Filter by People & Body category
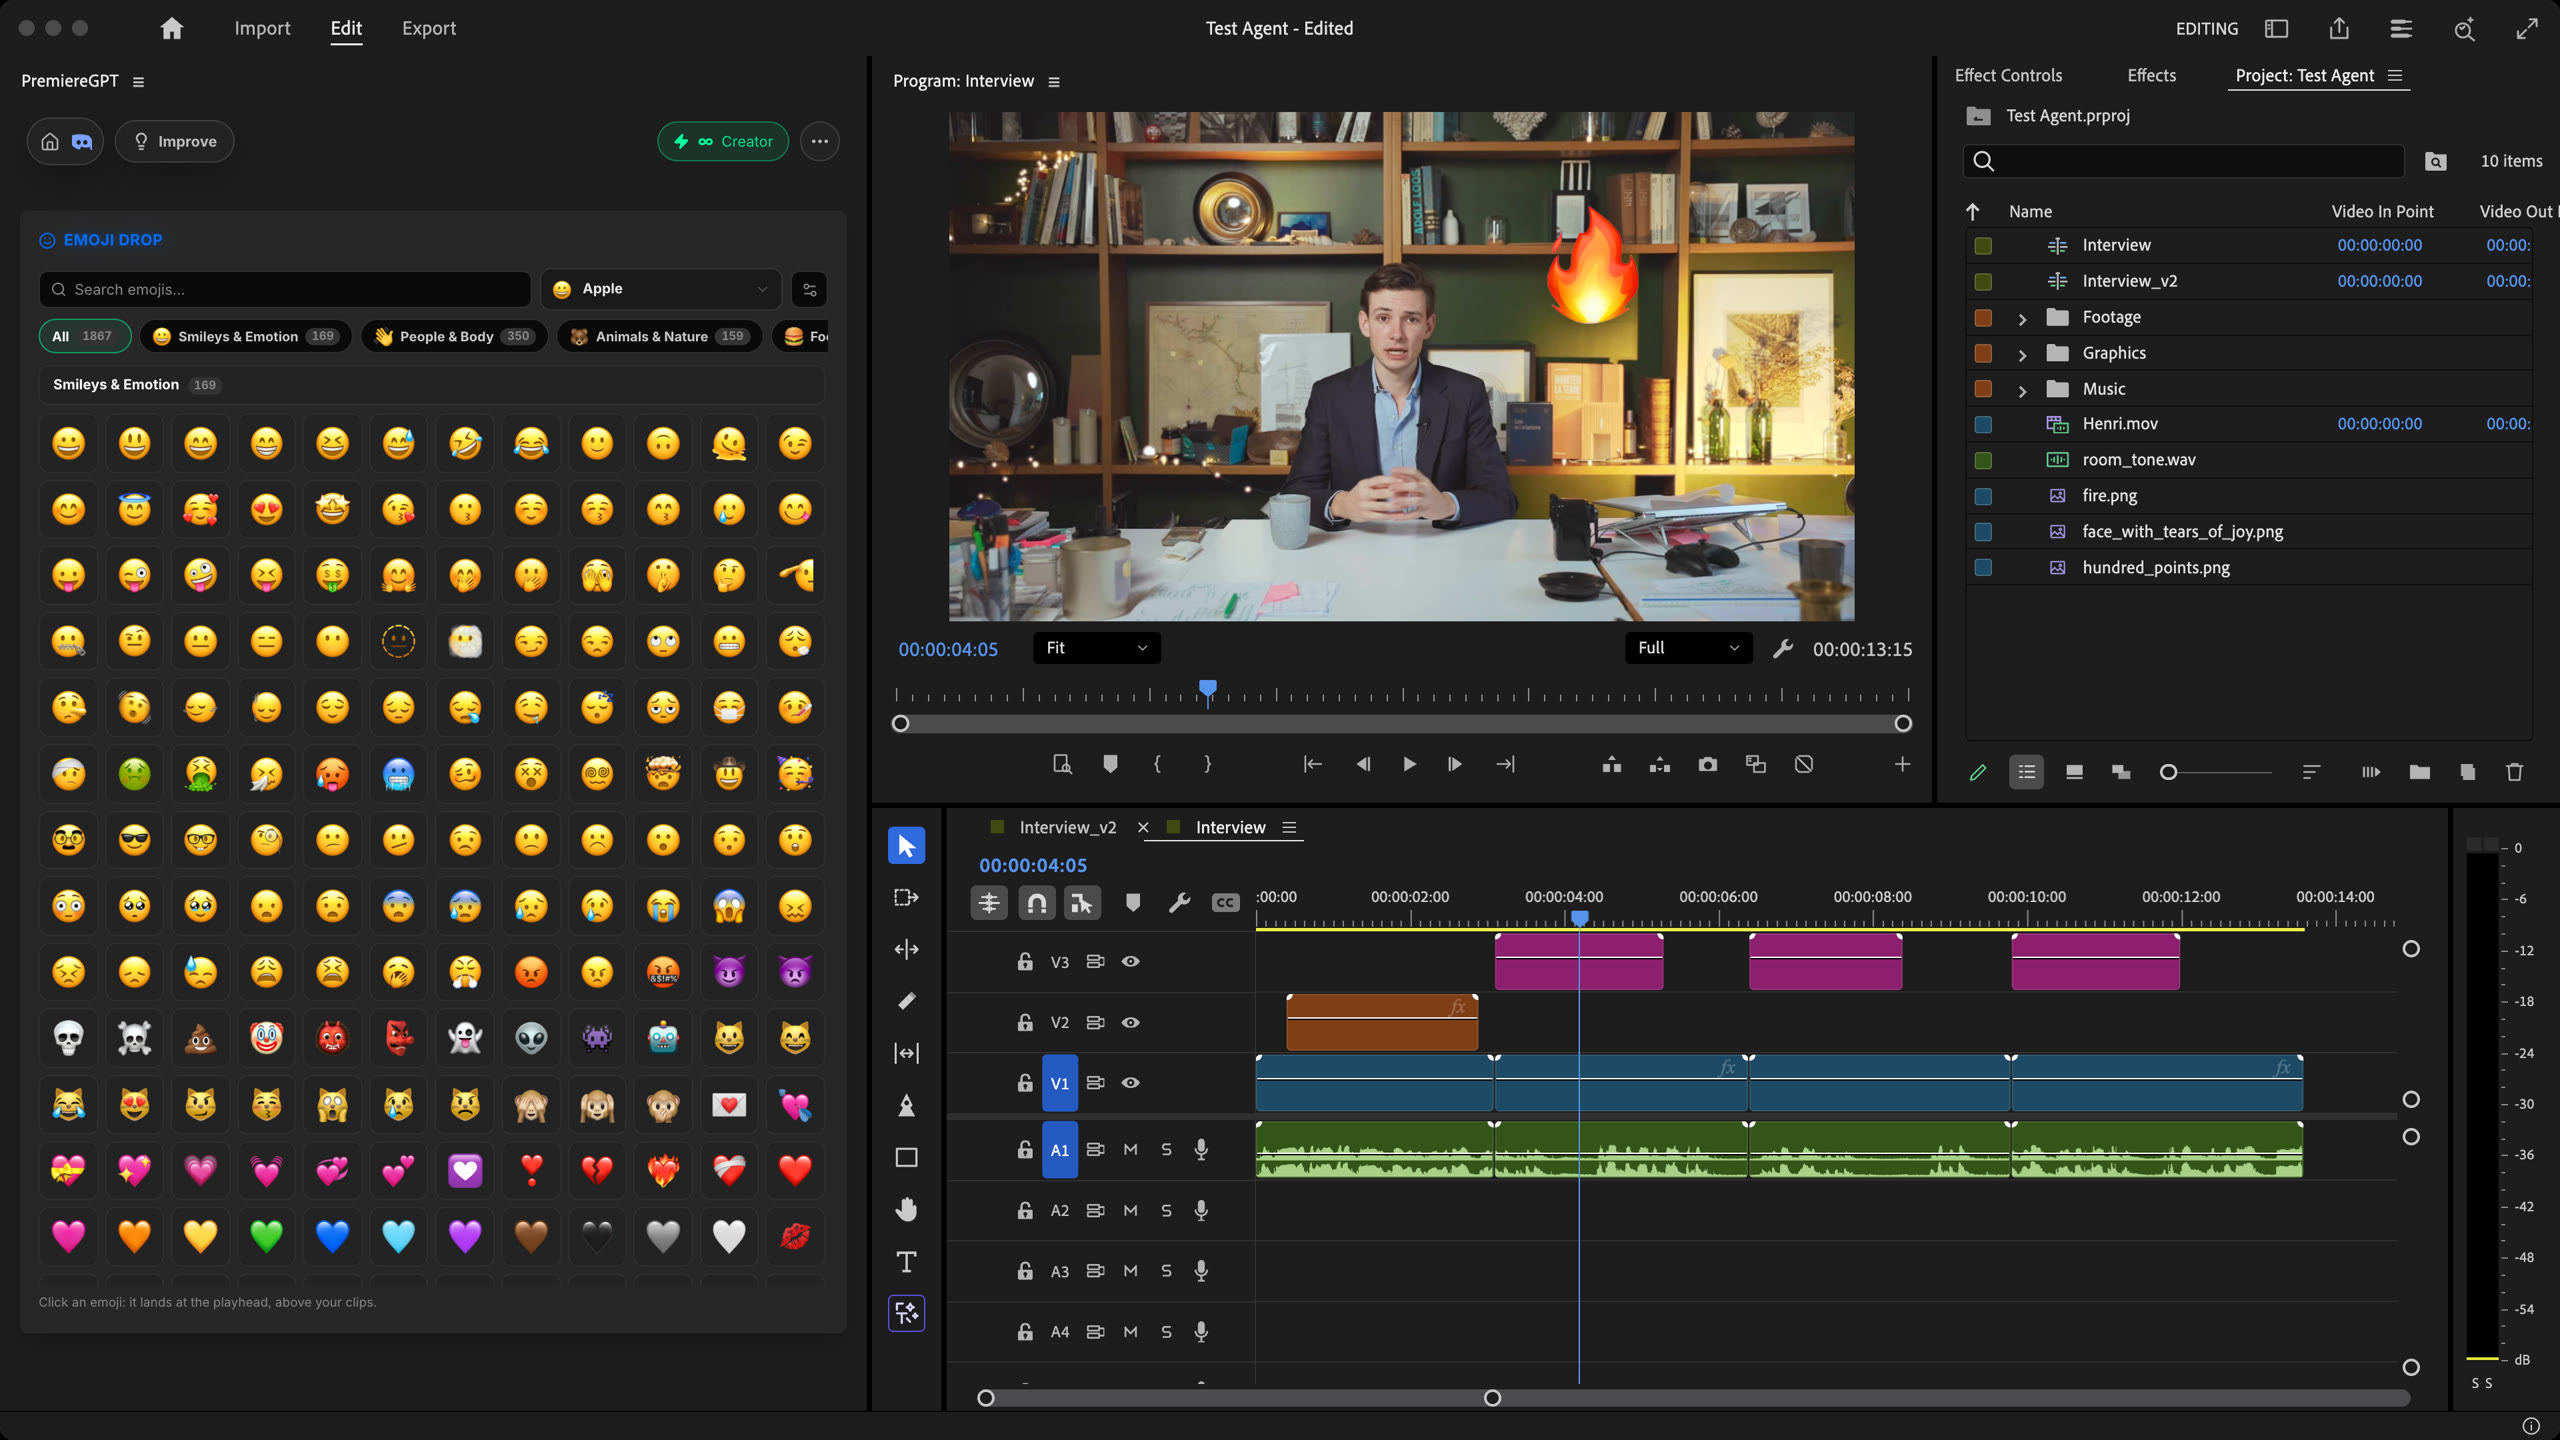This screenshot has width=2560, height=1440. (455, 337)
